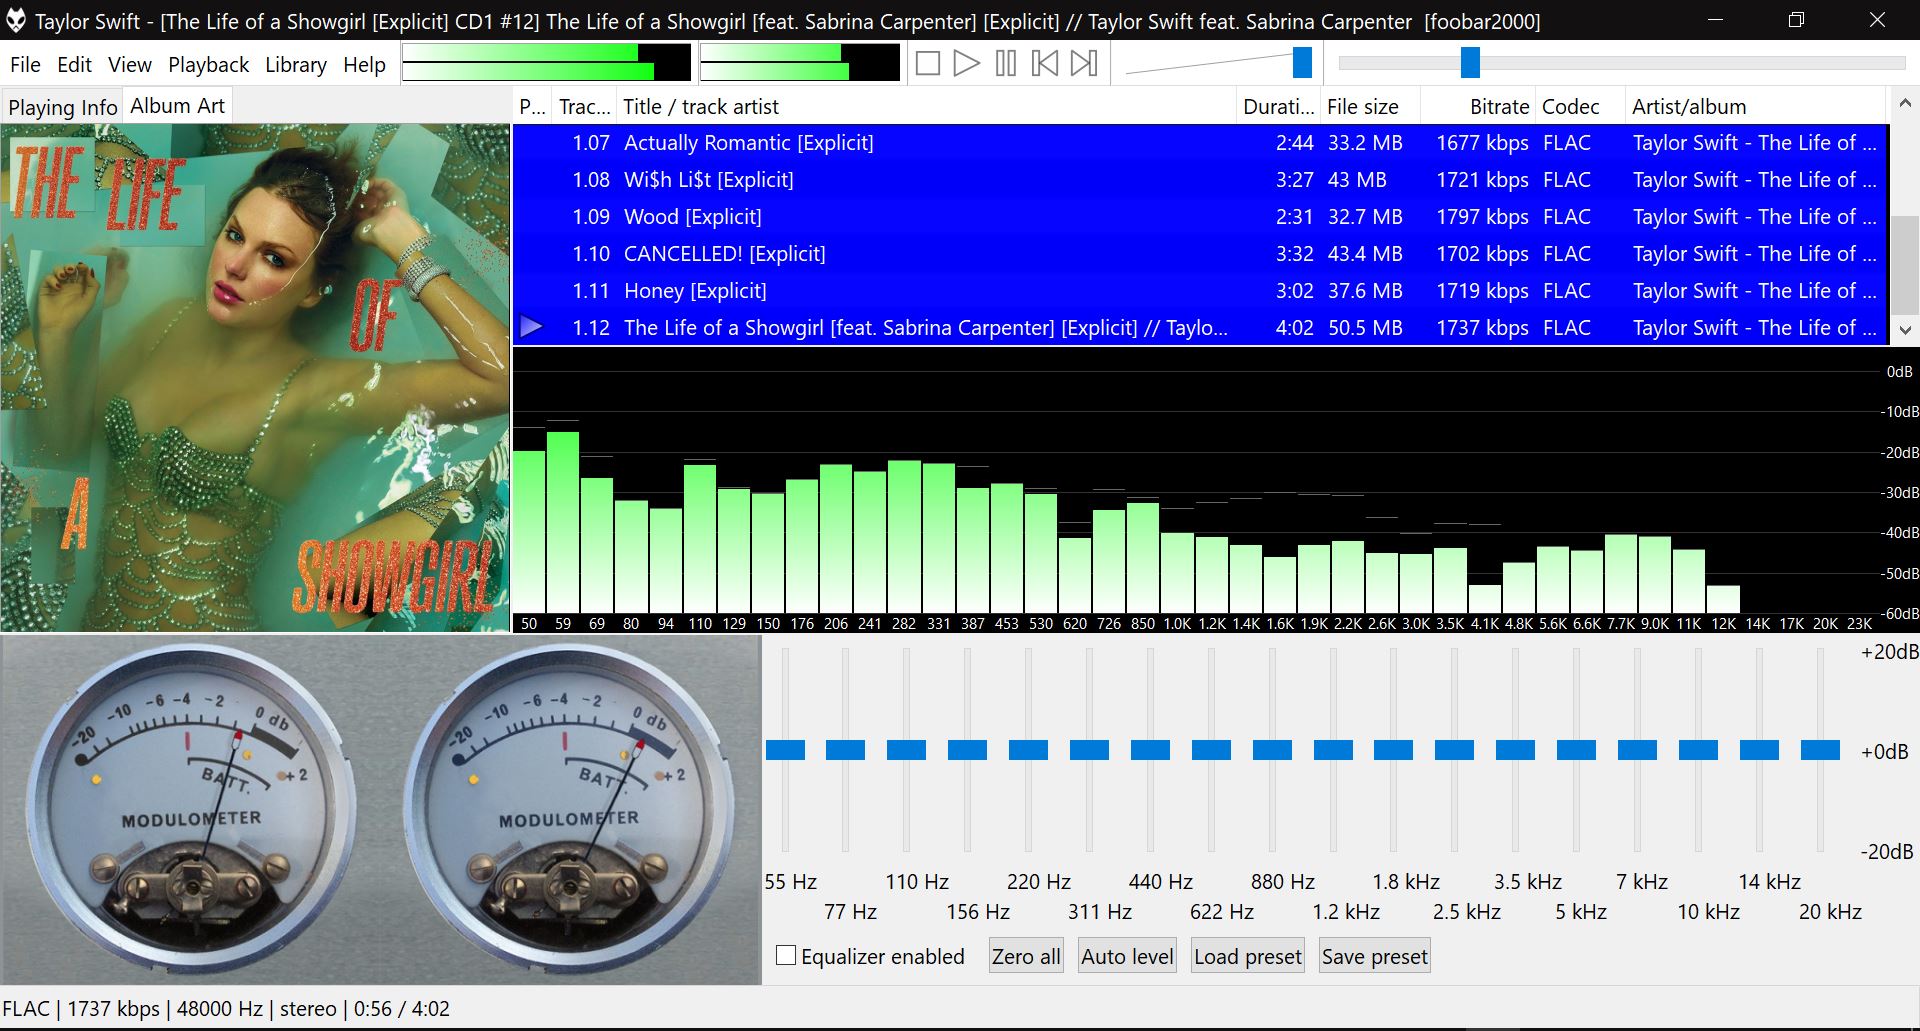Click the 7 kHz equalizer band slider
This screenshot has height=1031, width=1920.
point(1637,750)
